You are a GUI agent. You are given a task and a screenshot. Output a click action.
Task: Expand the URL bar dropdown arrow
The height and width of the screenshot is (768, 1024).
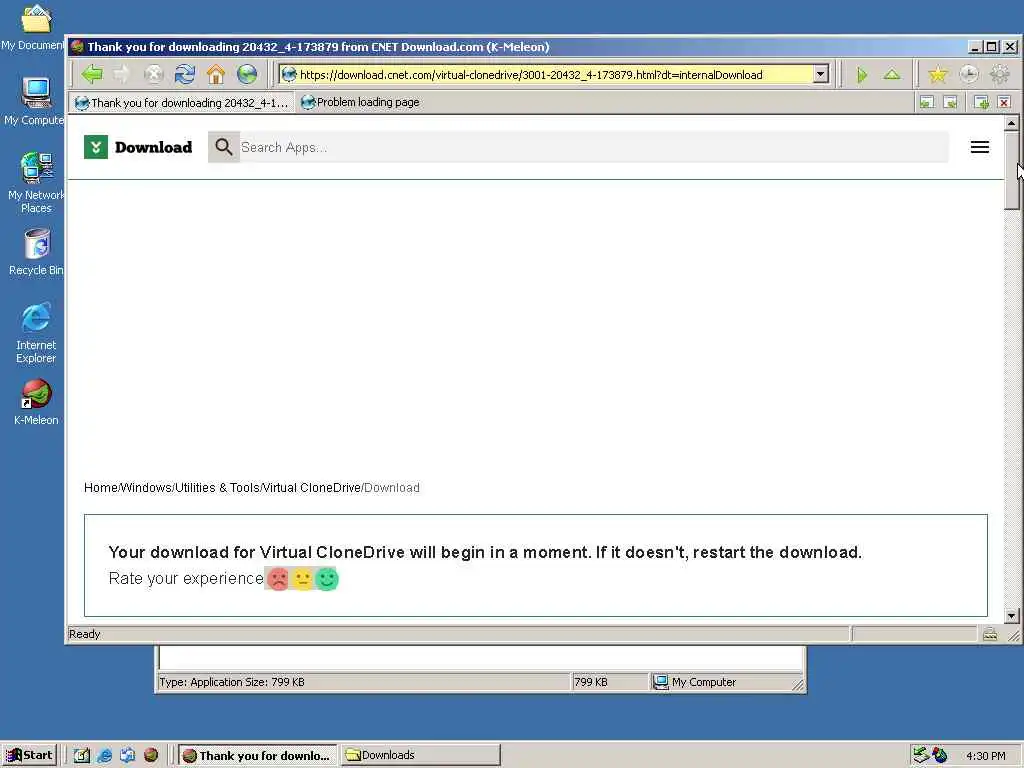(x=821, y=74)
